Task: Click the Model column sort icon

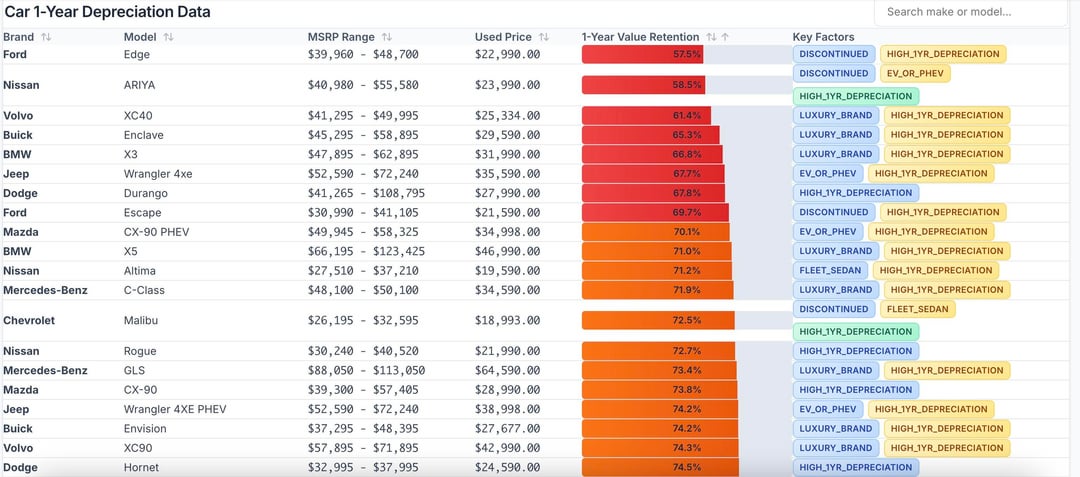Action: pyautogui.click(x=168, y=37)
